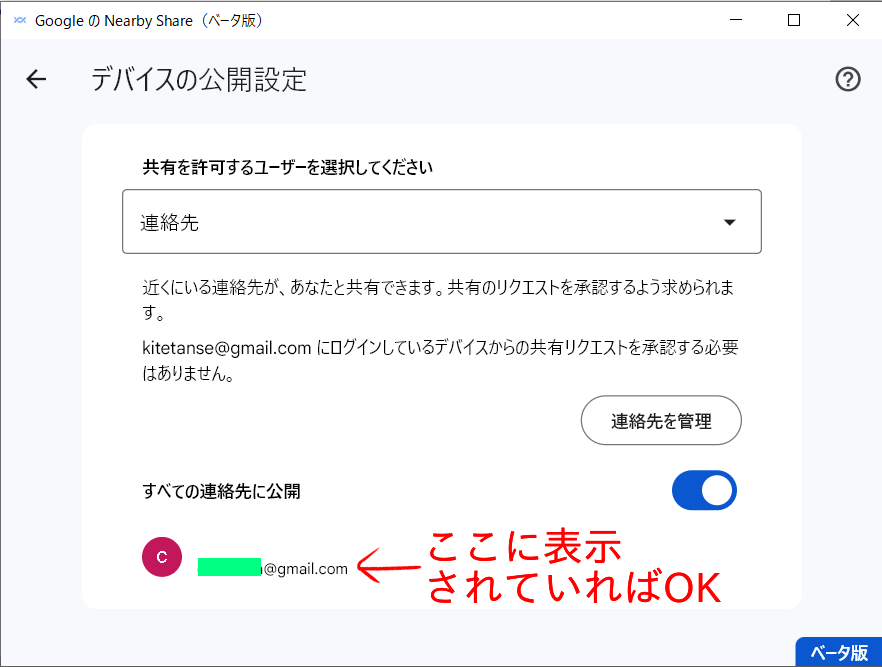
Task: Click the ベータ版 badge at bottom right
Action: (839, 652)
